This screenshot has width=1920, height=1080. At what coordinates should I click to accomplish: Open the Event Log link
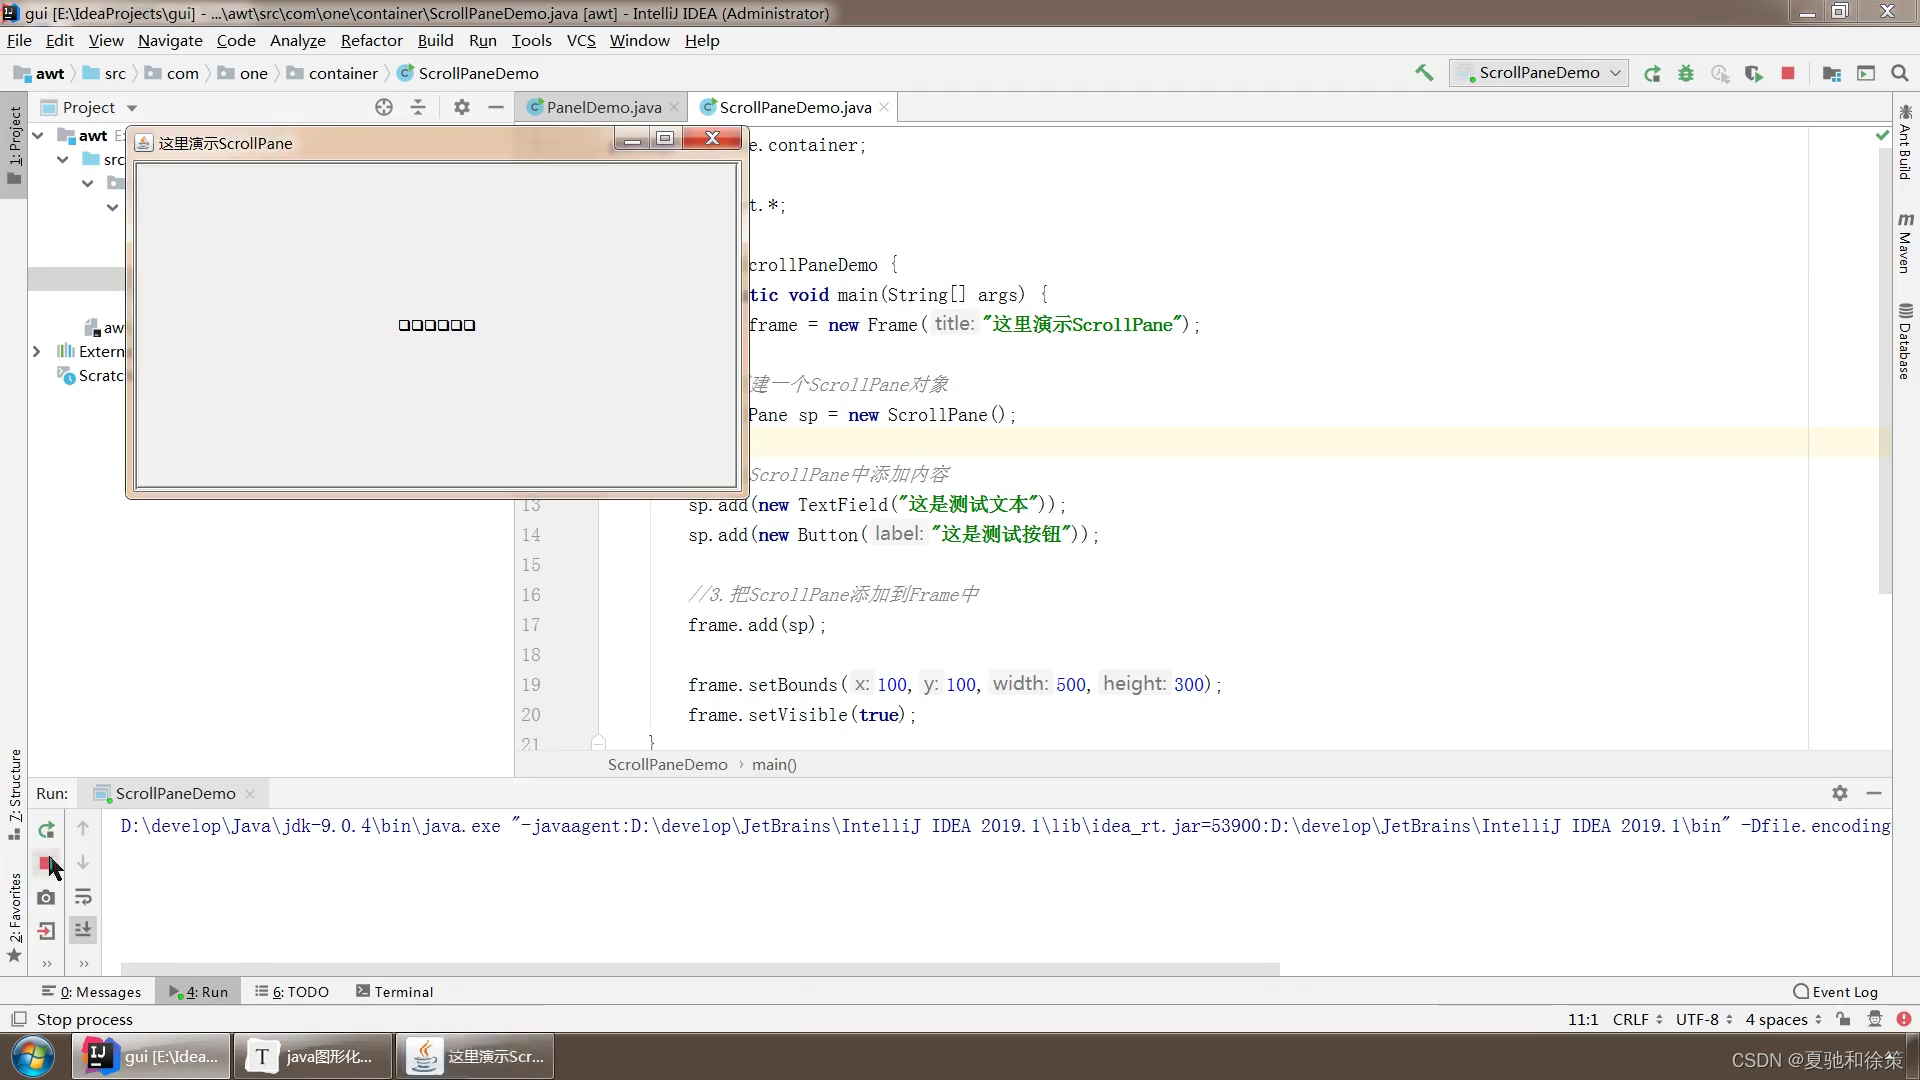[x=1843, y=991]
